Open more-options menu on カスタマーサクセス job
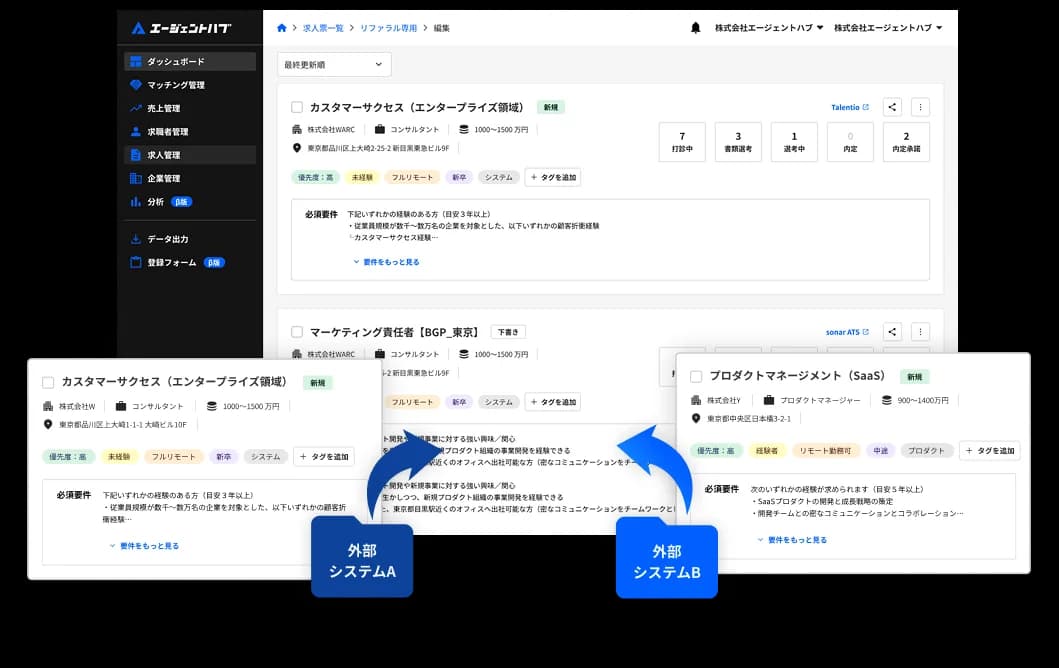This screenshot has height=668, width=1059. [x=920, y=107]
